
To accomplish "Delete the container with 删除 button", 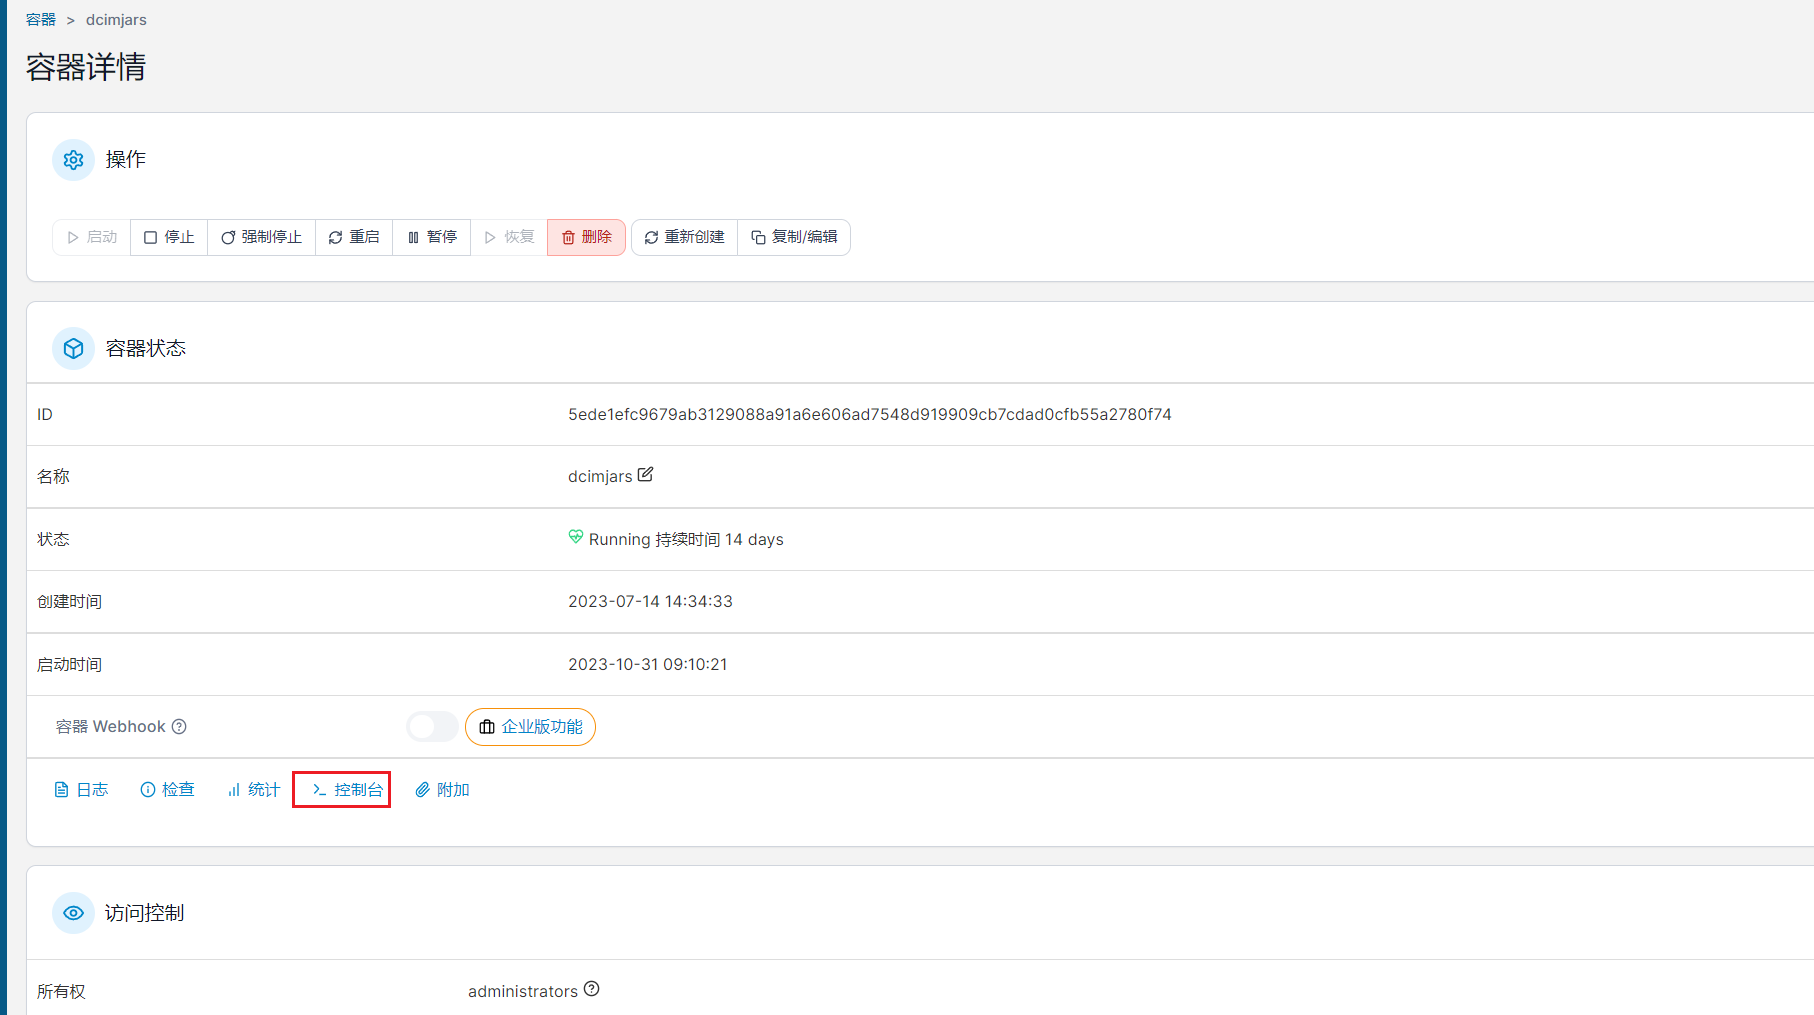I will pos(586,237).
